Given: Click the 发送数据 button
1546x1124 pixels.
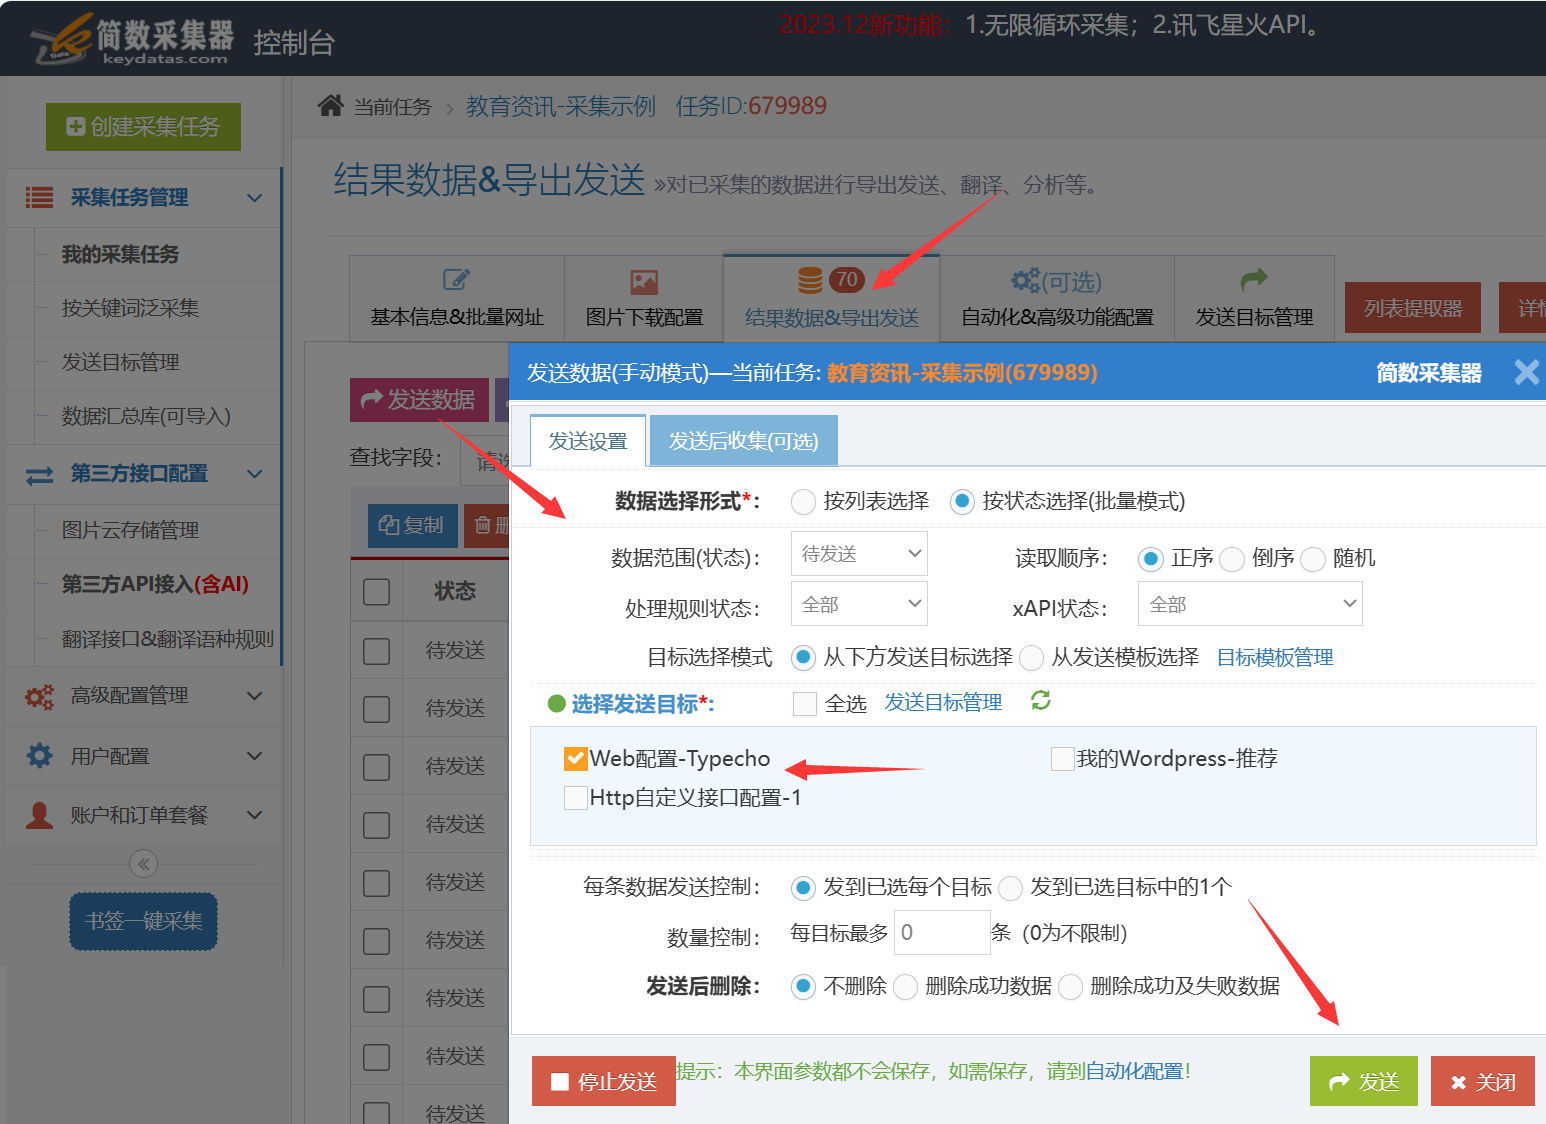Looking at the screenshot, I should click(419, 399).
